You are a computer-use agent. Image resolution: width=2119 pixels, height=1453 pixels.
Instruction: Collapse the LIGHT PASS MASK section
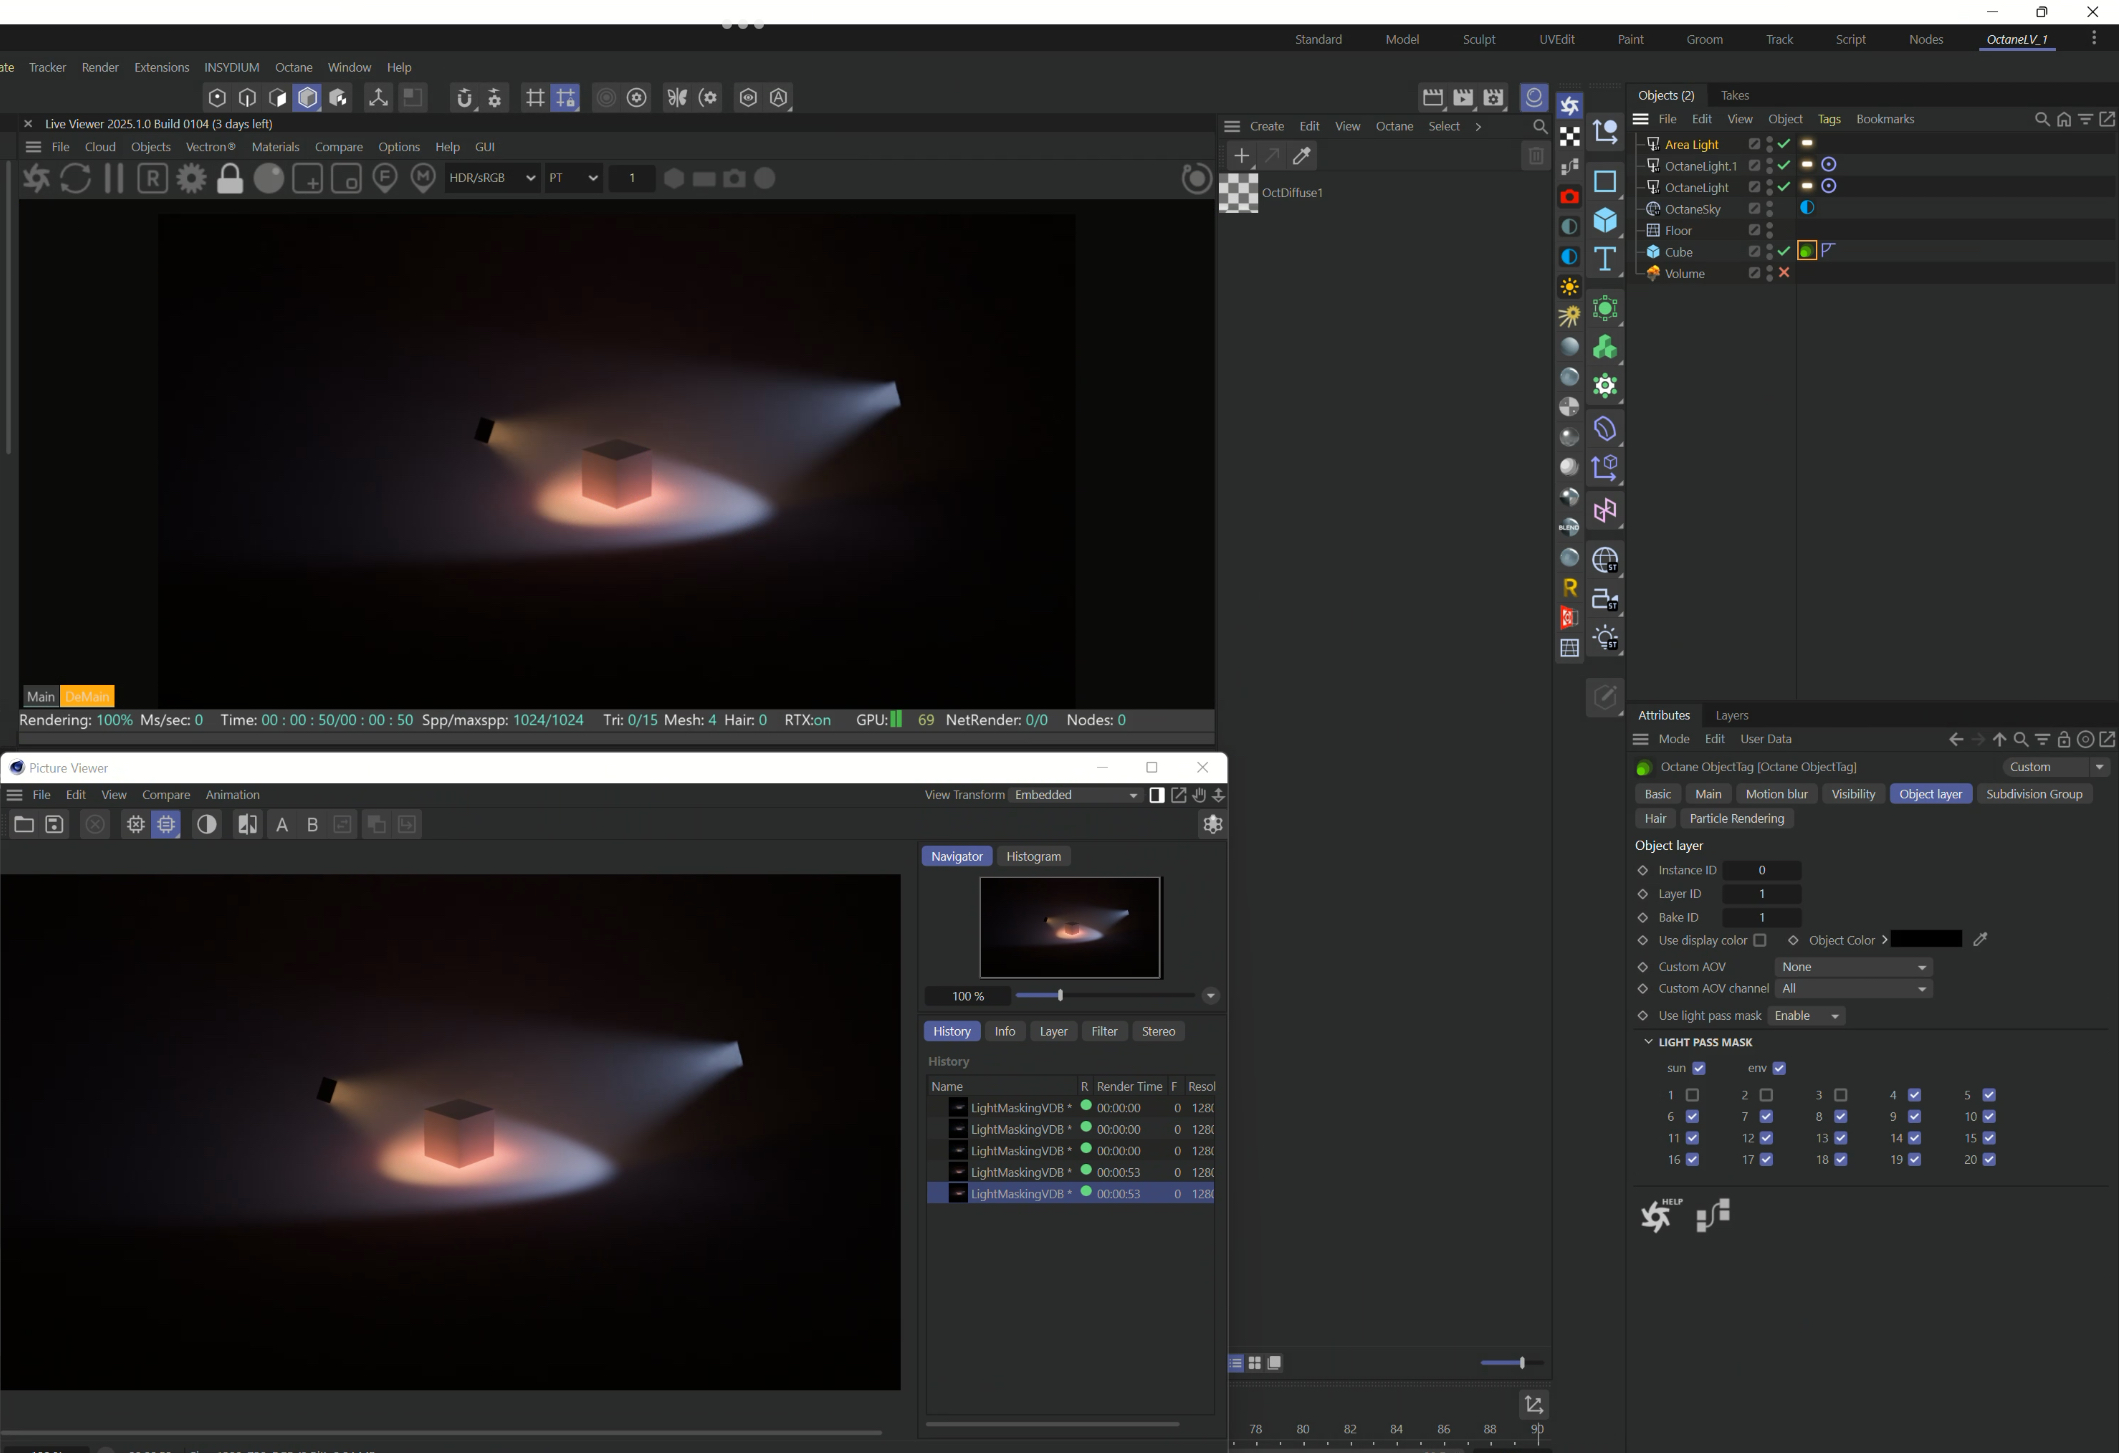point(1648,1042)
